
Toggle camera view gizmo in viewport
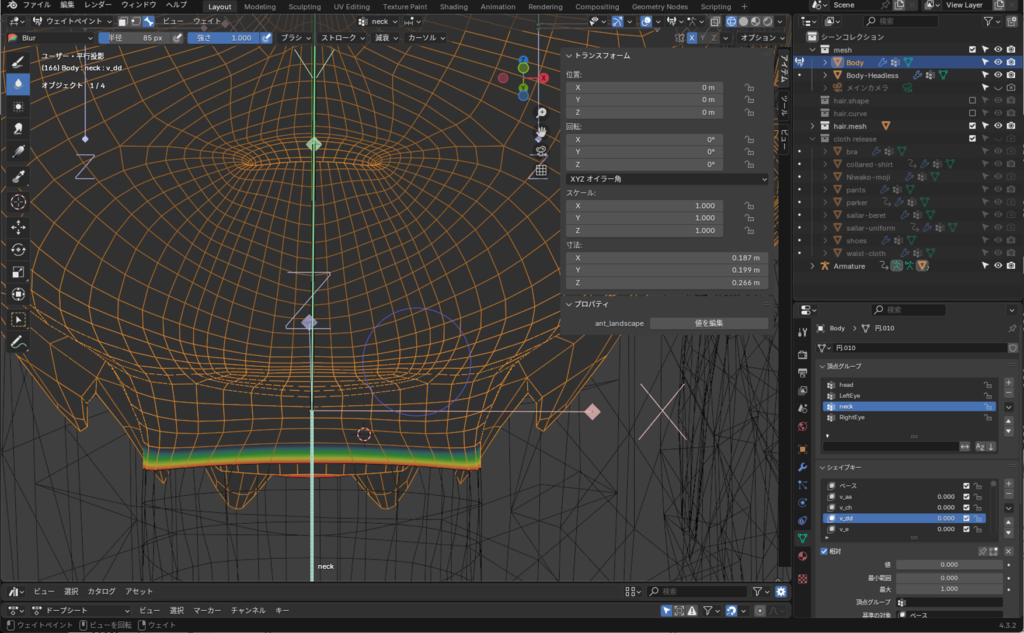(x=540, y=151)
